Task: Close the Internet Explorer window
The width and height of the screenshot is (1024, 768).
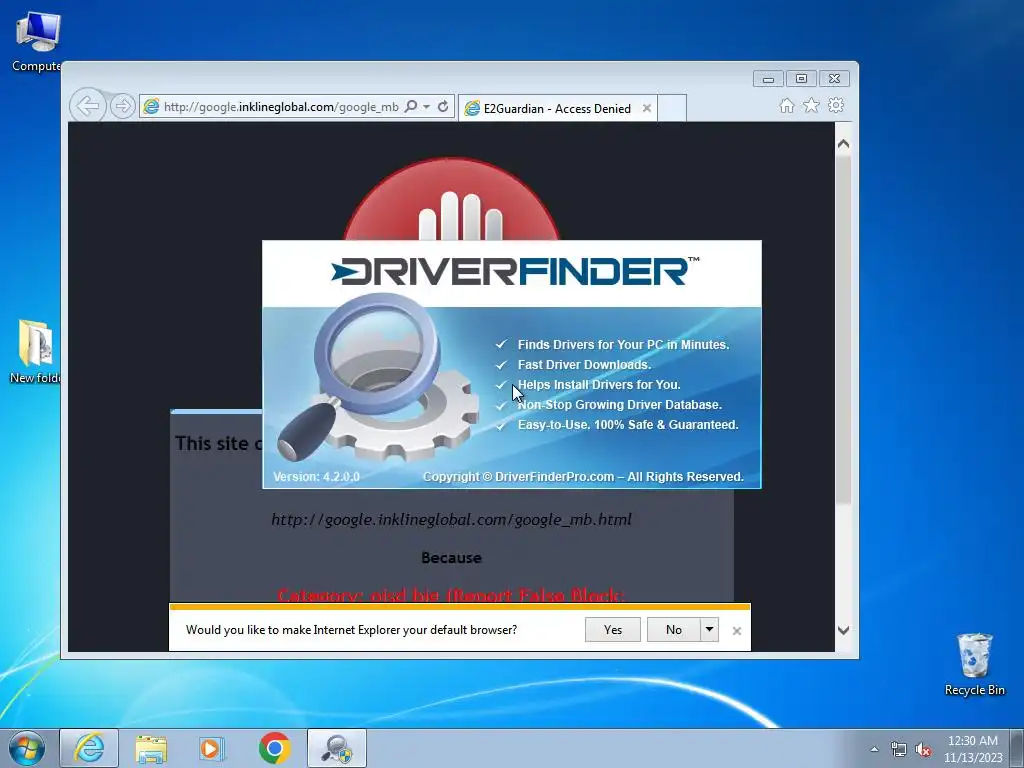Action: coord(835,79)
